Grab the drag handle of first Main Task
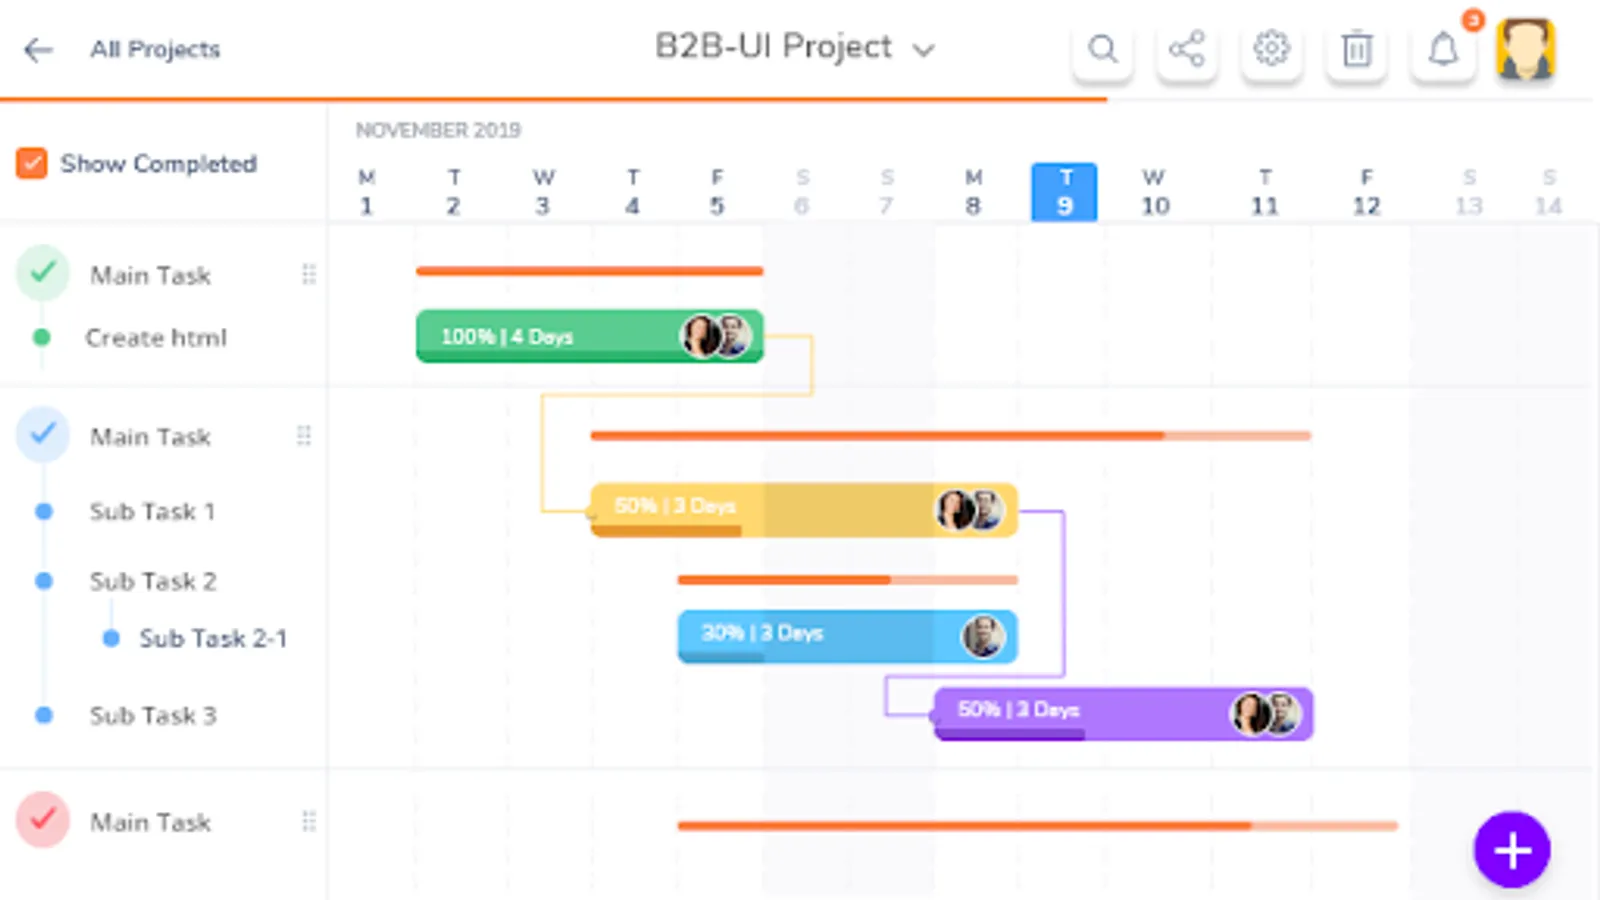 (309, 274)
